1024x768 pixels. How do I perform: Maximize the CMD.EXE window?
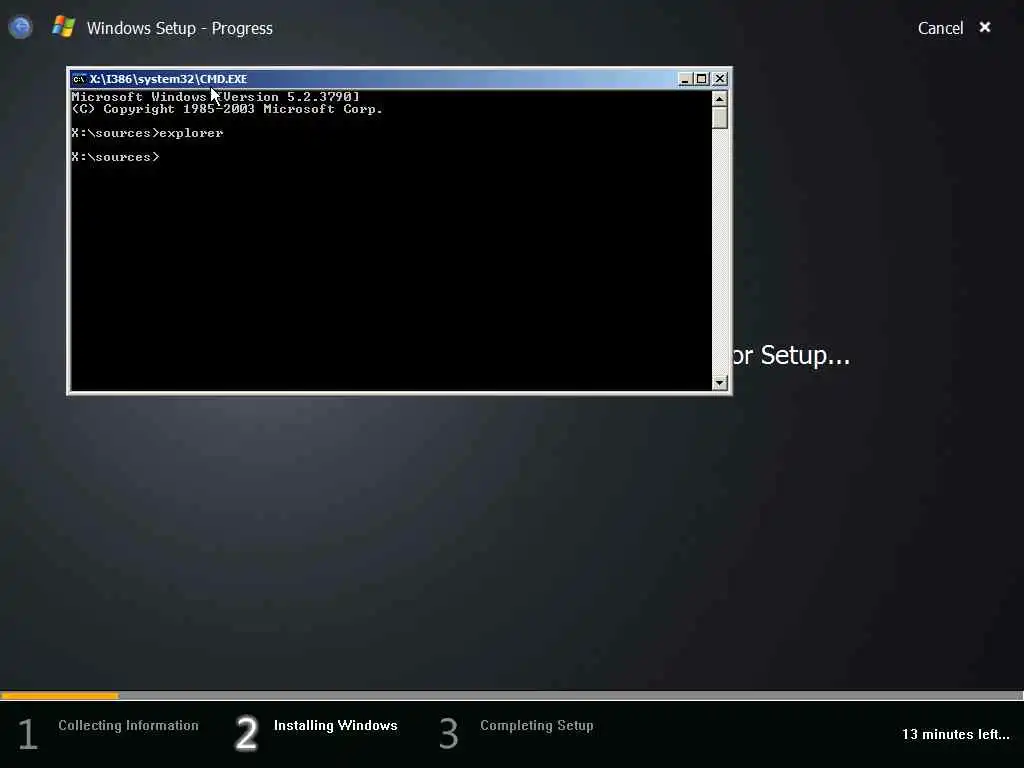point(701,79)
